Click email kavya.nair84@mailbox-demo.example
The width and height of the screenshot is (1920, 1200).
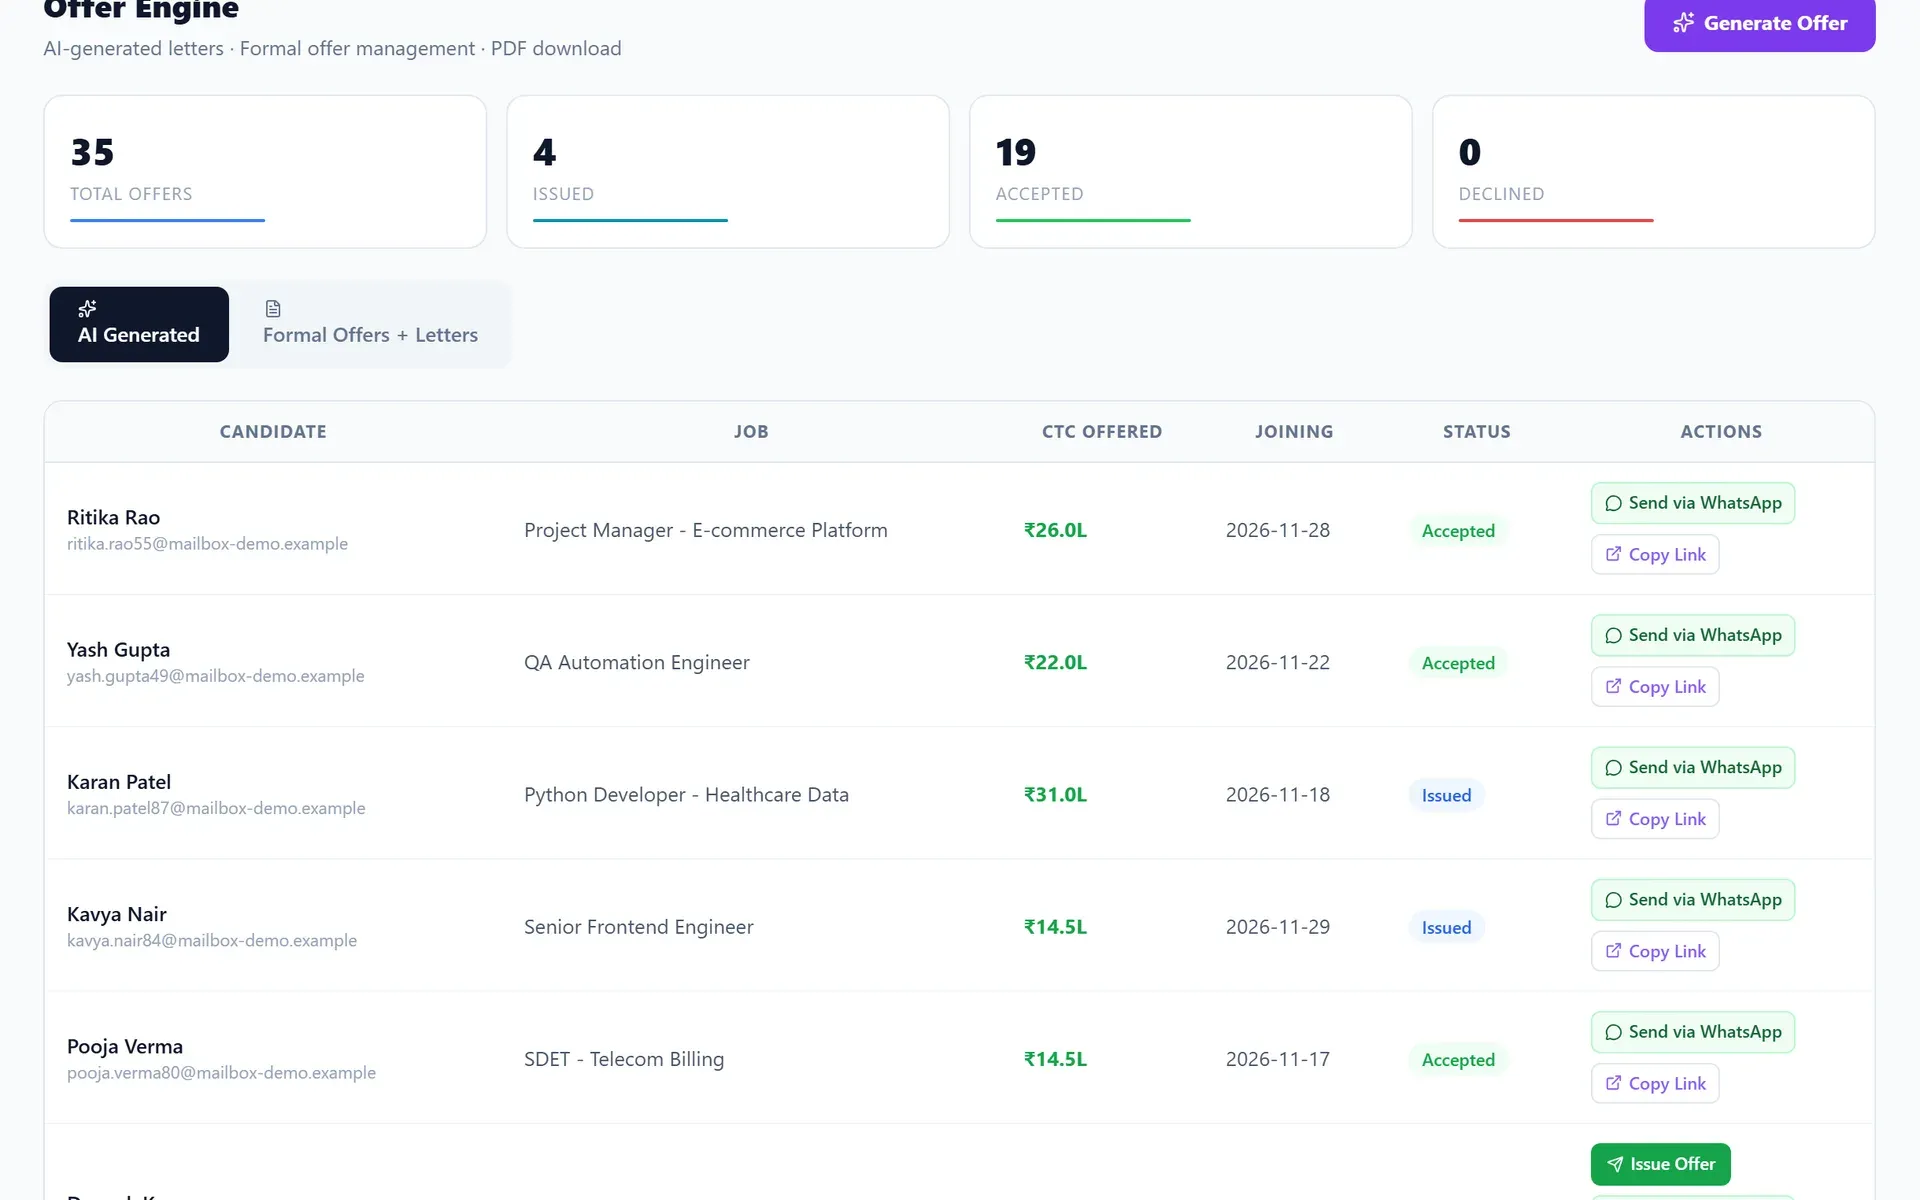pos(212,941)
